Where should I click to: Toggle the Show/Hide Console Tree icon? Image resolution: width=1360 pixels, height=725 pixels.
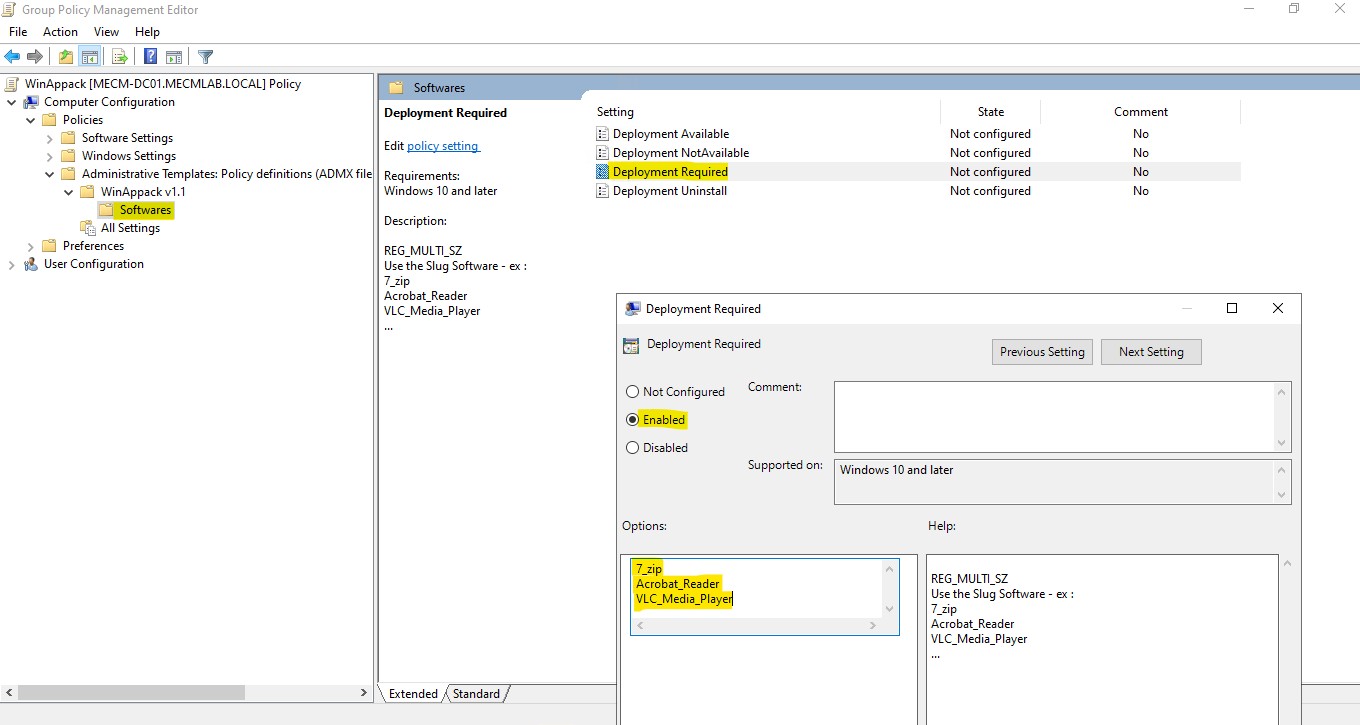(x=90, y=56)
